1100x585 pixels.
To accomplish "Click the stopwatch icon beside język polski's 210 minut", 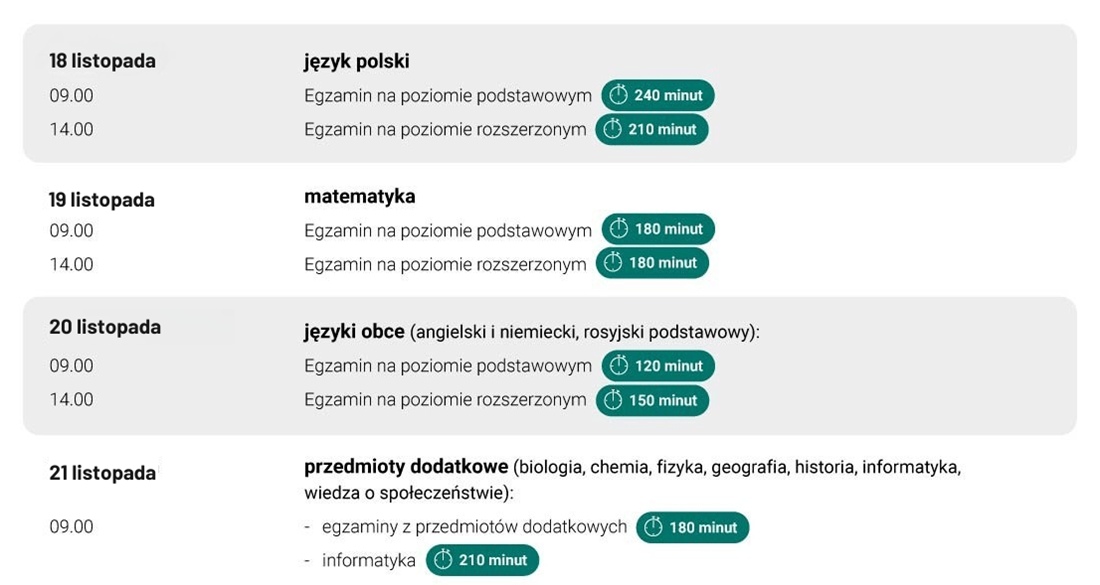I will coord(613,129).
